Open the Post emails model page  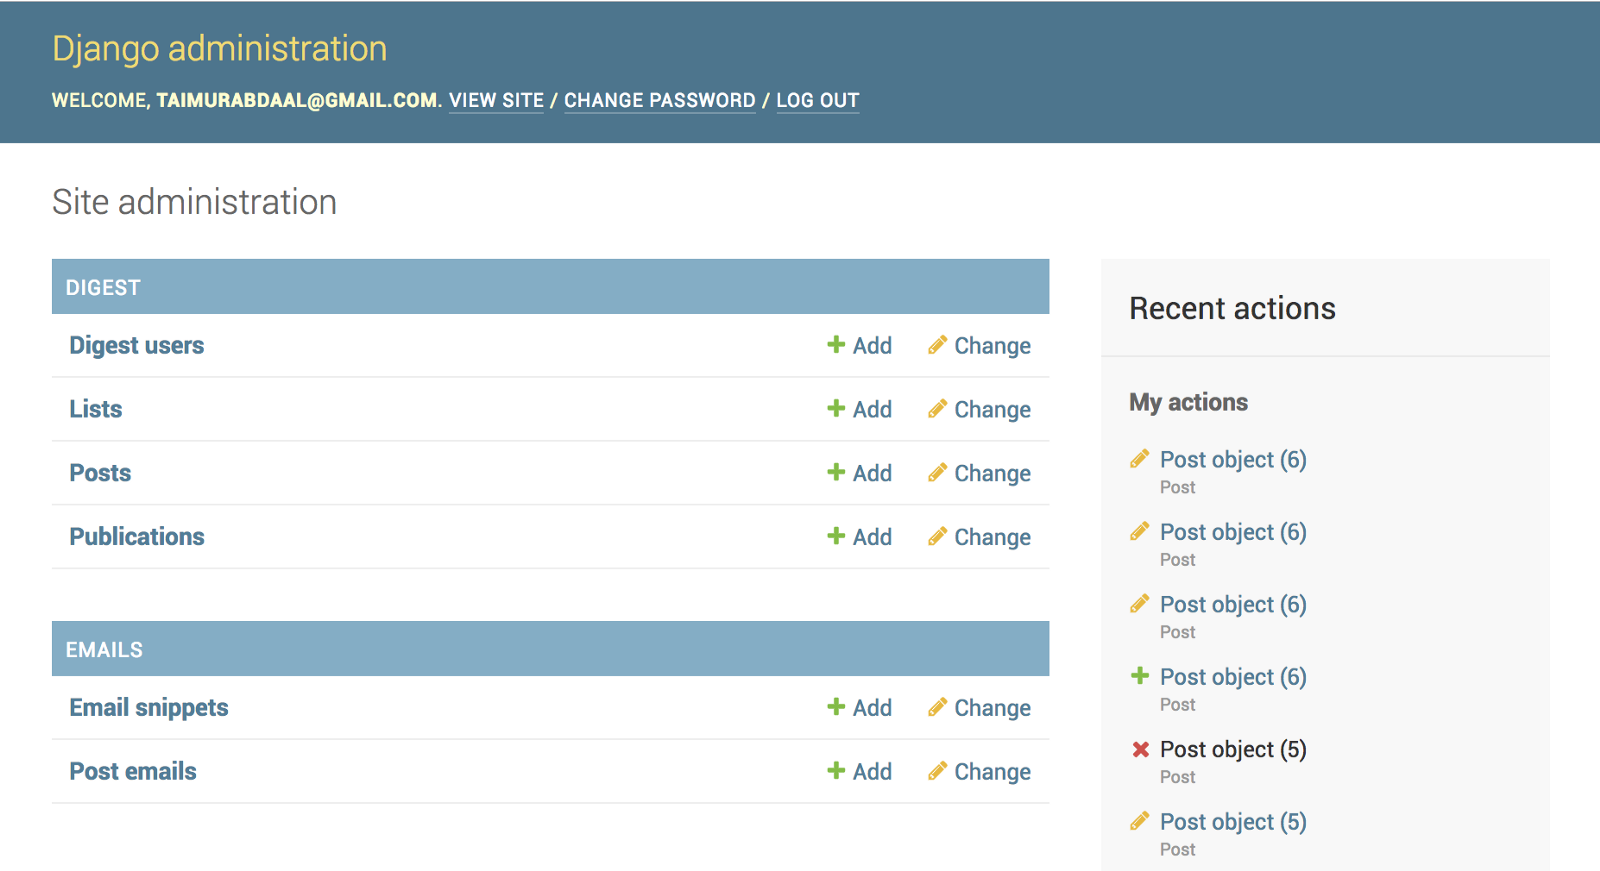tap(132, 771)
